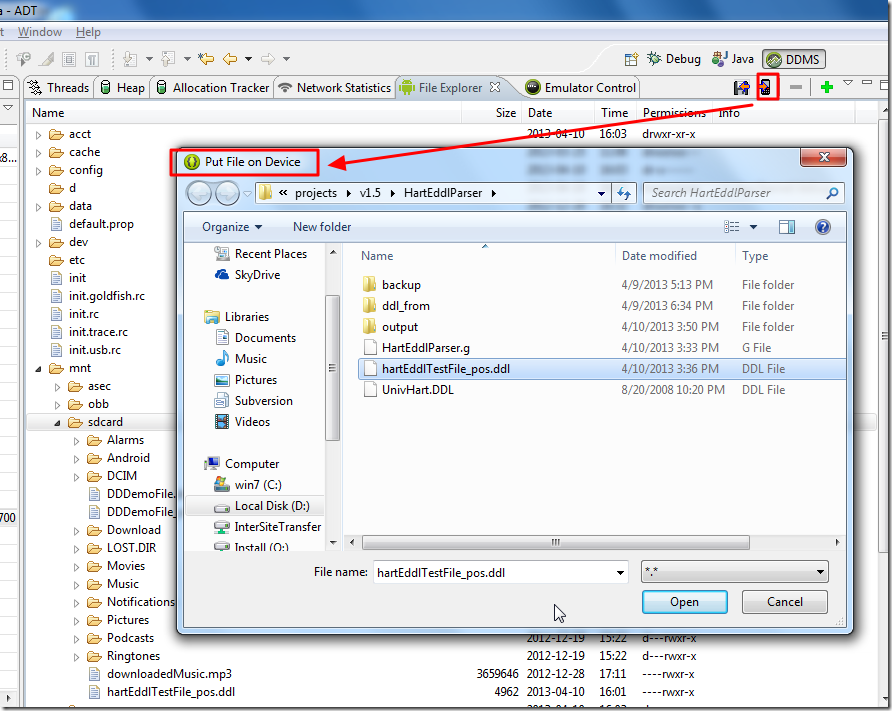This screenshot has width=892, height=711.
Task: Select the backup folder in dialog
Action: tap(401, 284)
